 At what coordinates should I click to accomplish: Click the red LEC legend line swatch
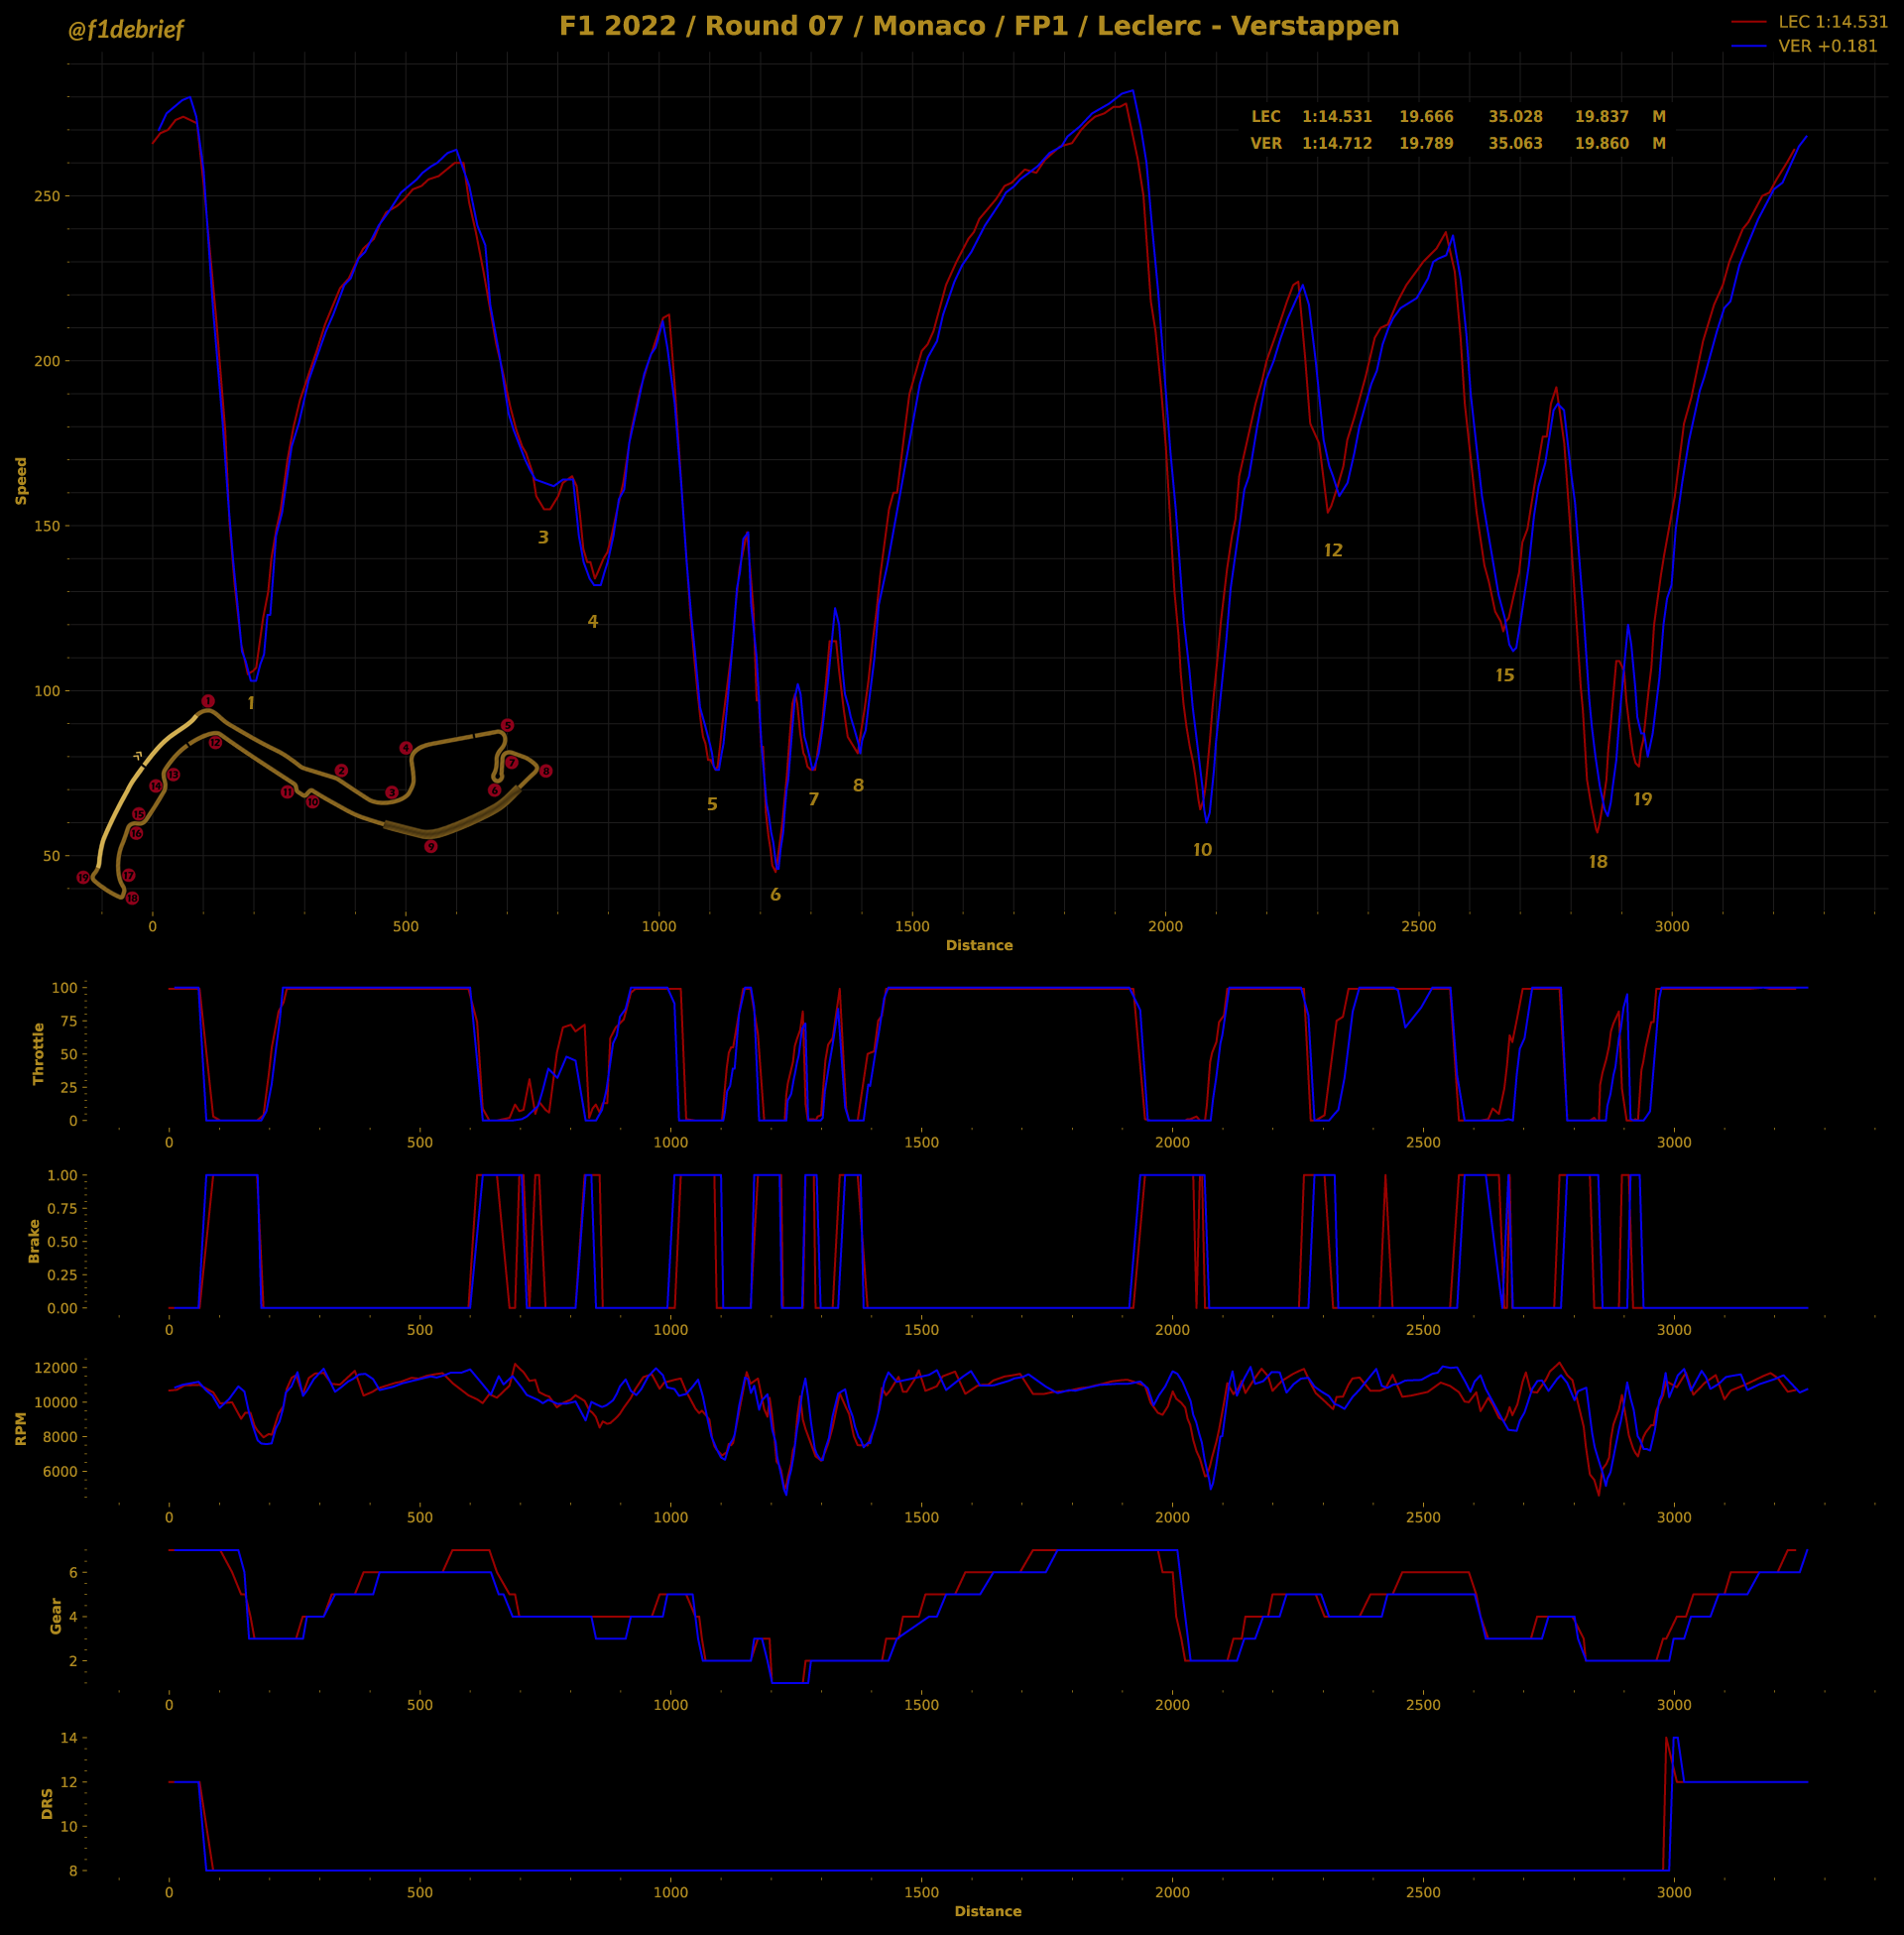(1749, 22)
